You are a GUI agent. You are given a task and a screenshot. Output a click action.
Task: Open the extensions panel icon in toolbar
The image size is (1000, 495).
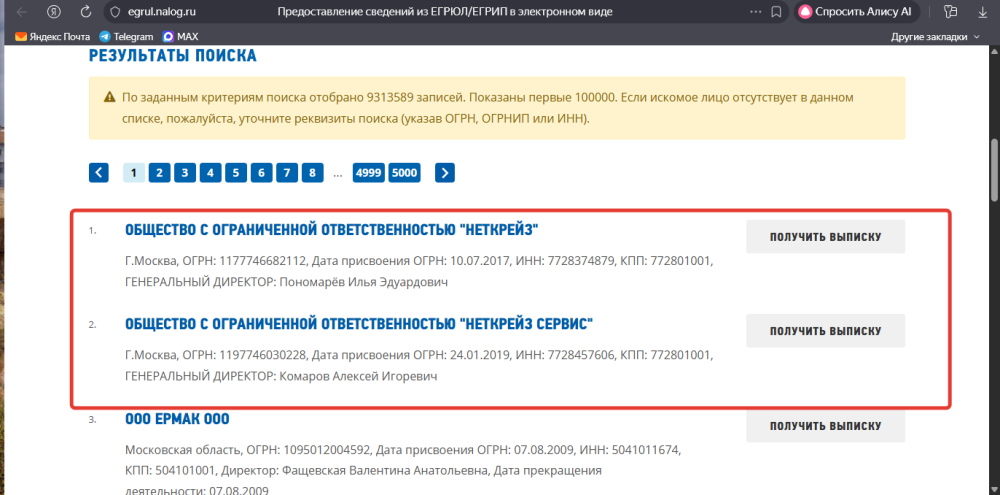click(950, 12)
